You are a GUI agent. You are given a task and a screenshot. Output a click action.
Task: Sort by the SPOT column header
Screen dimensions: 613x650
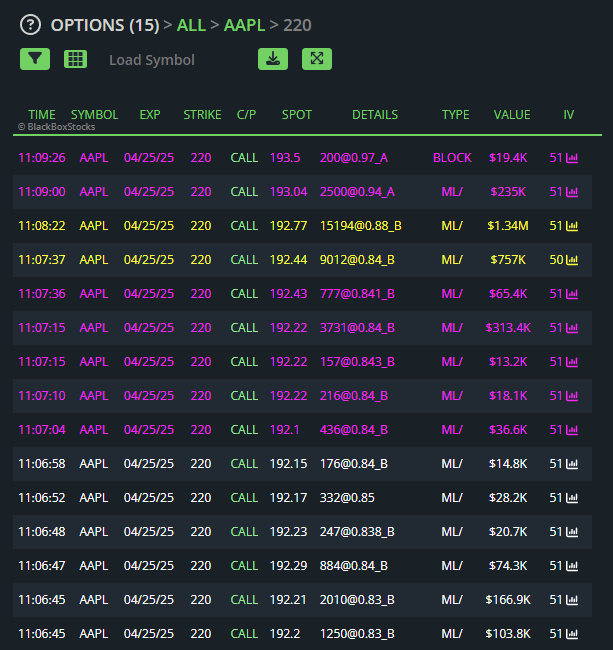pyautogui.click(x=297, y=115)
